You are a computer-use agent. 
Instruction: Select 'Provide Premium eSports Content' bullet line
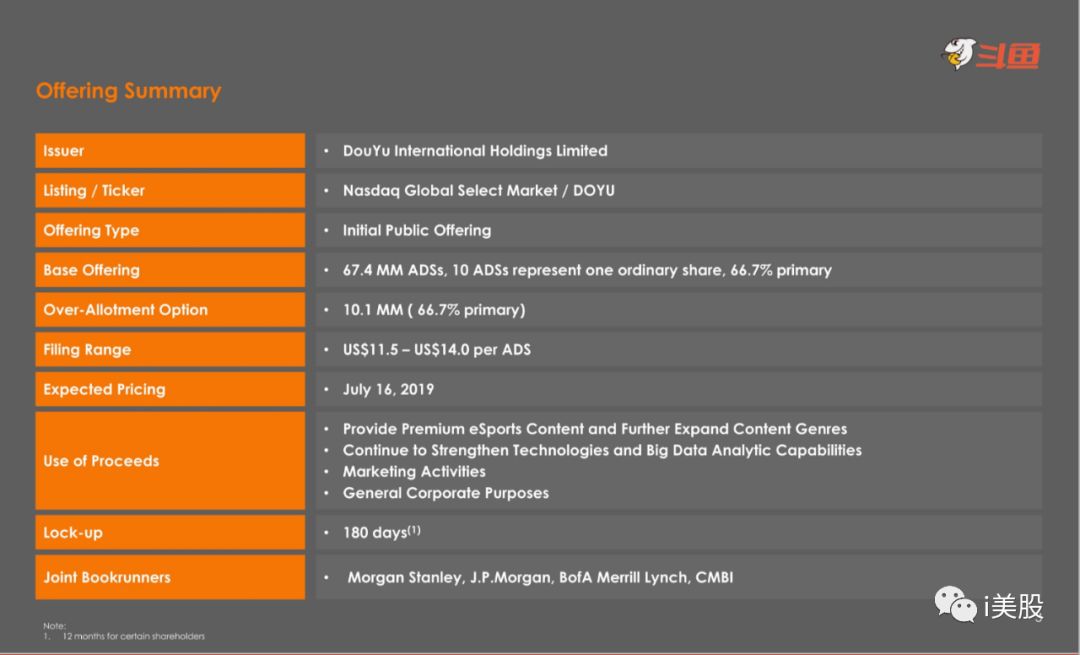click(x=595, y=429)
